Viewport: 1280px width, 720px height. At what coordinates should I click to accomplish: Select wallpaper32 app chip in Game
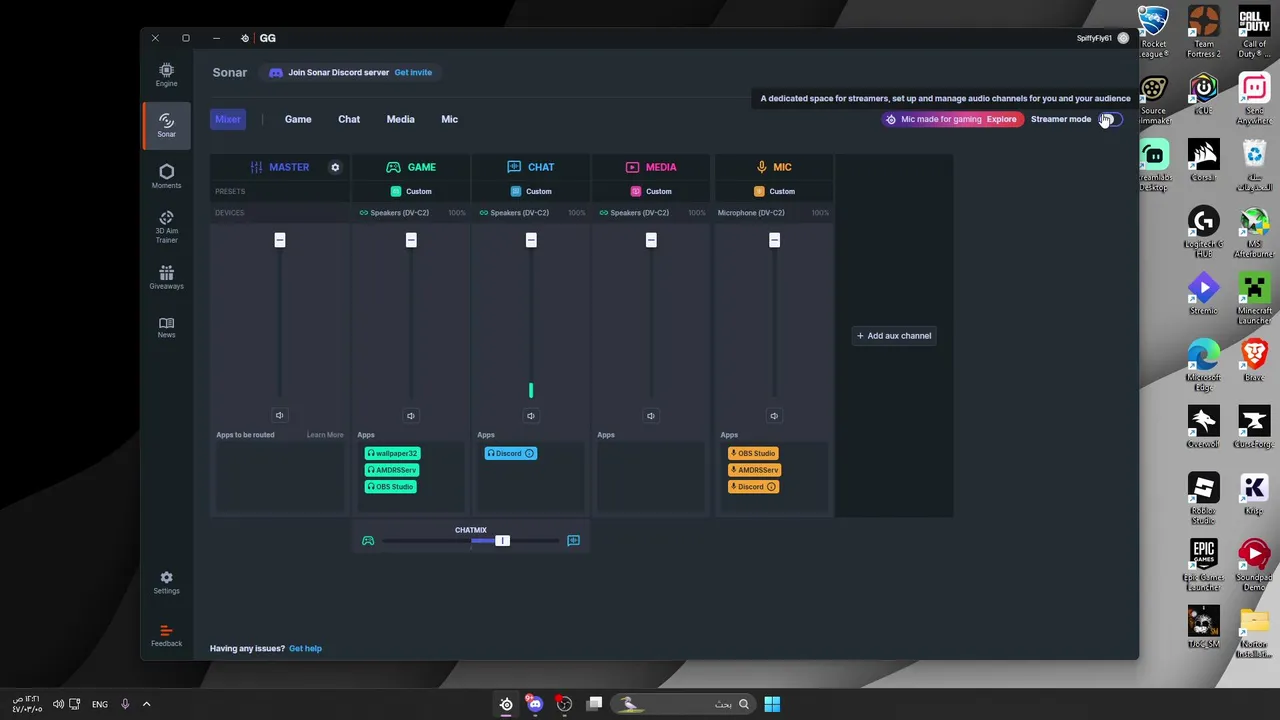392,454
